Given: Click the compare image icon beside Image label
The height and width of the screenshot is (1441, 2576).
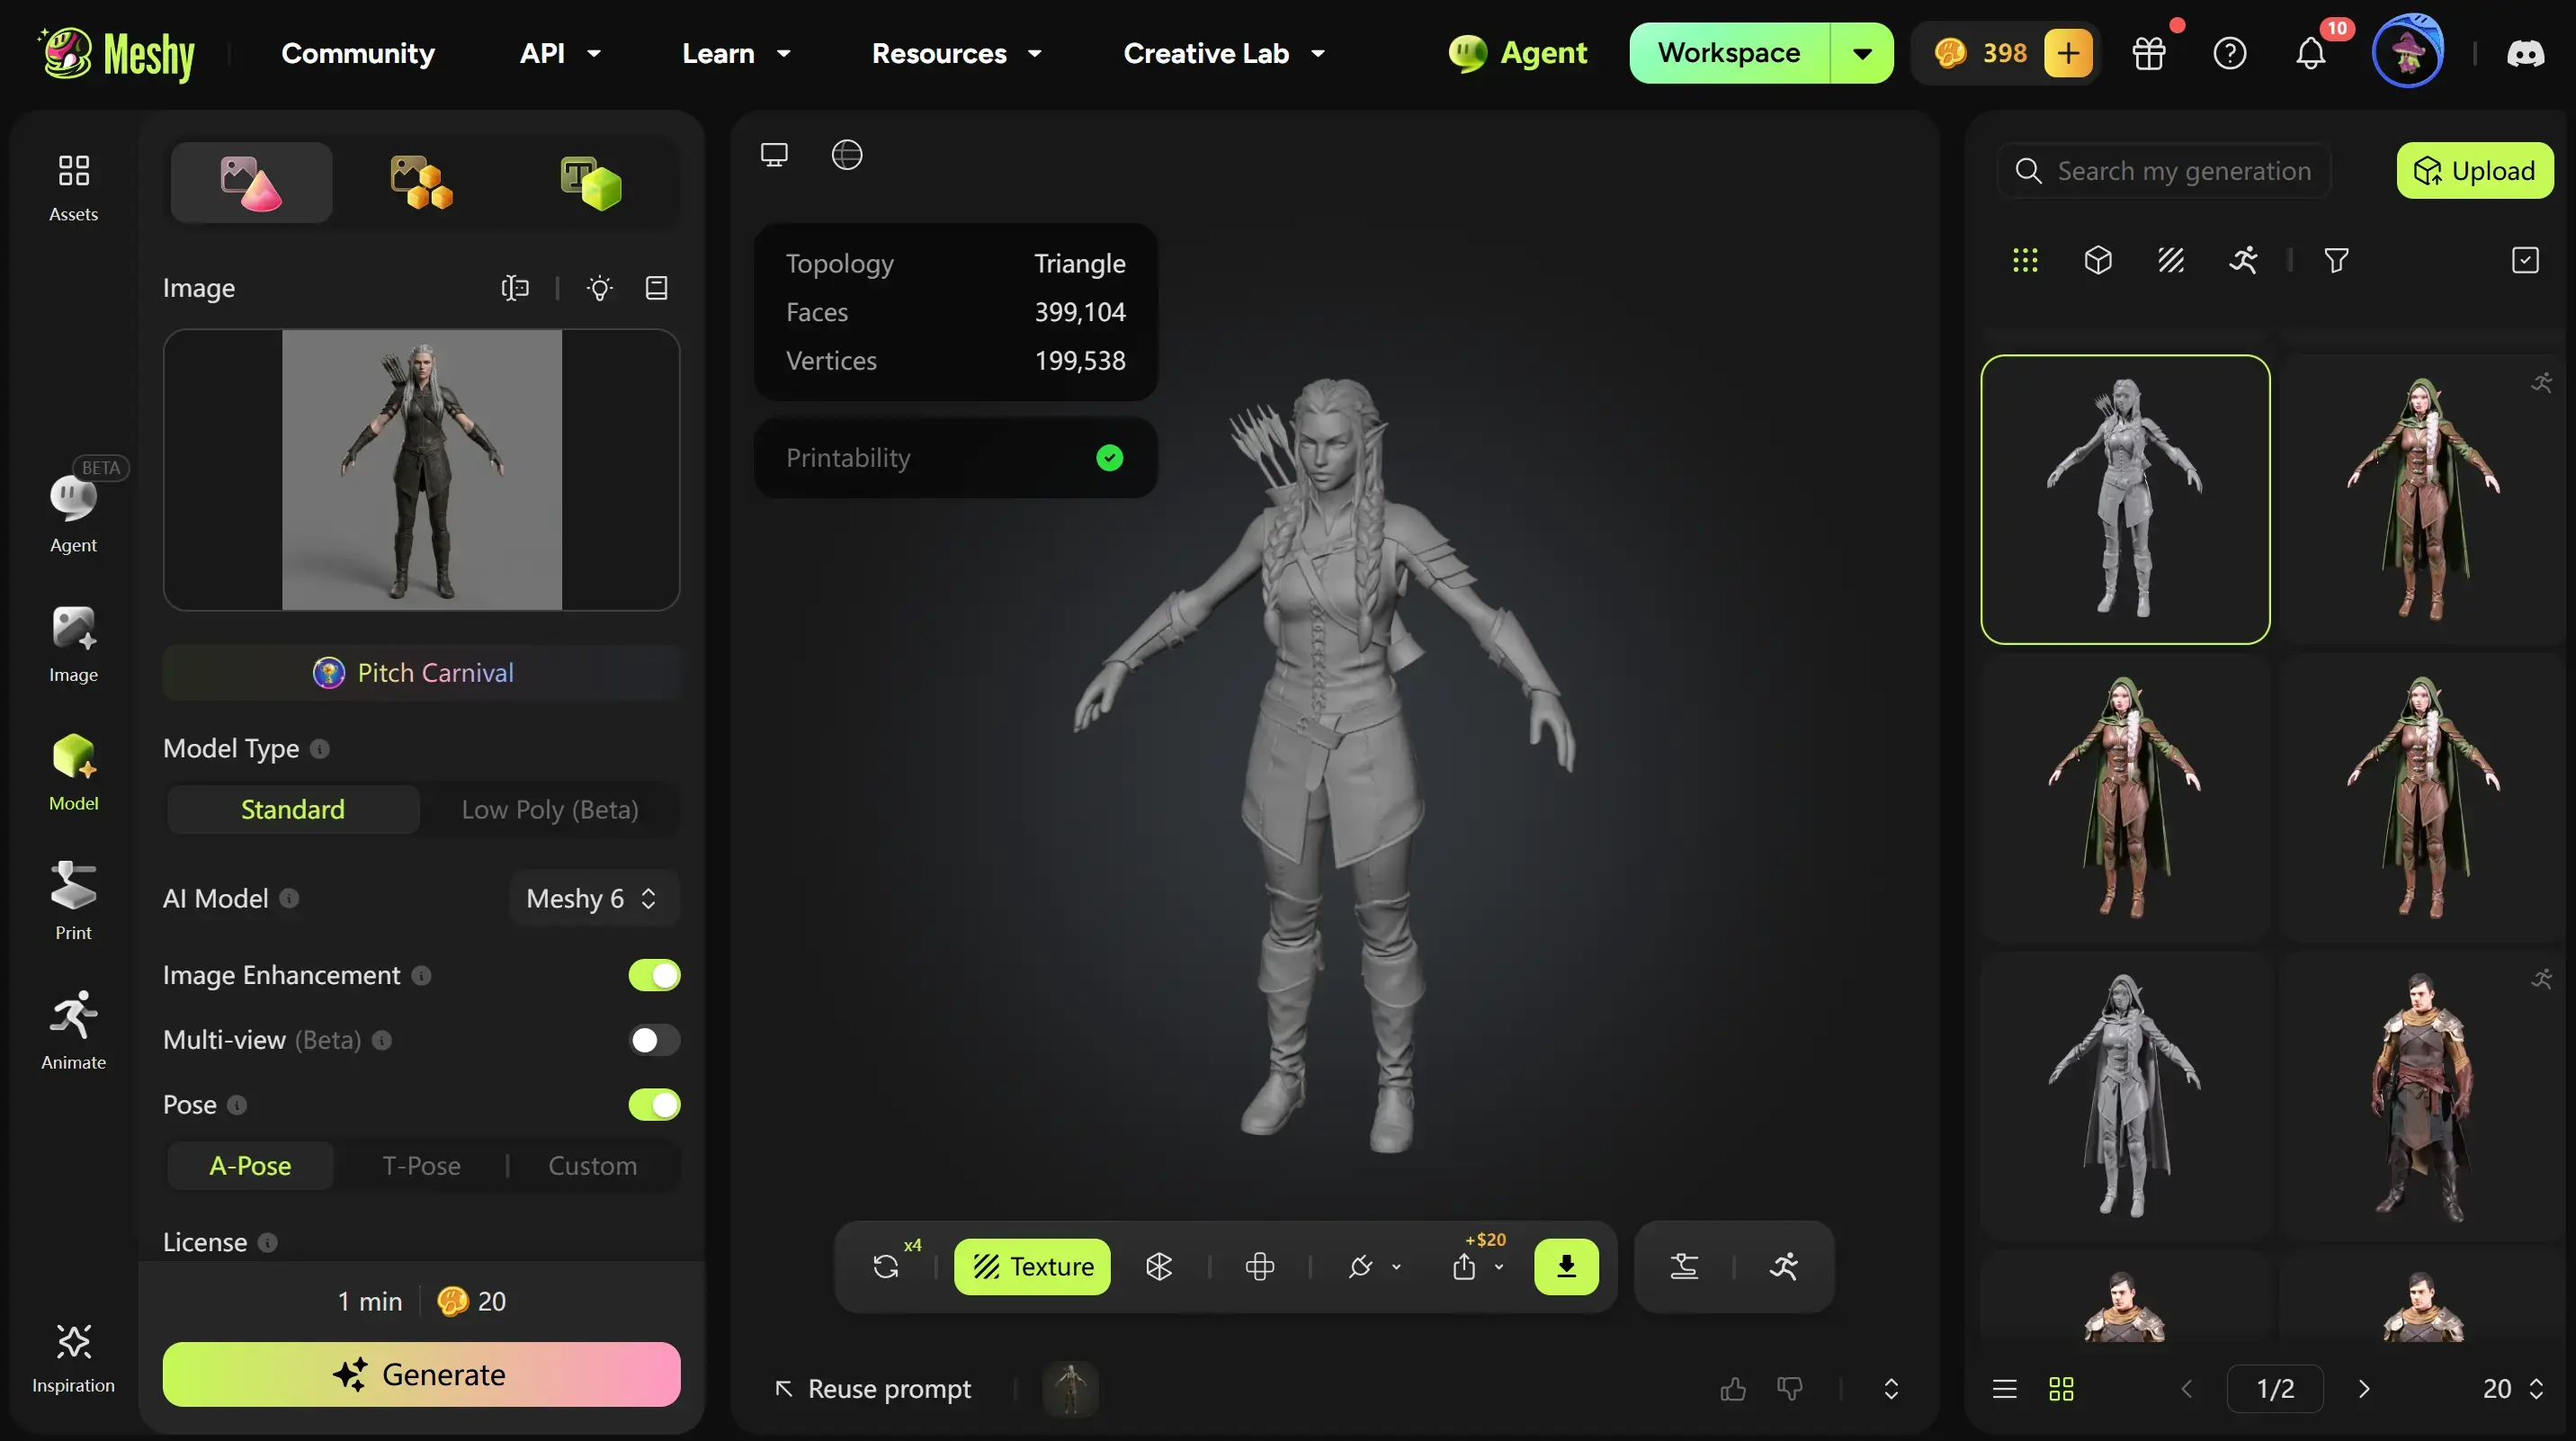Looking at the screenshot, I should pos(515,288).
